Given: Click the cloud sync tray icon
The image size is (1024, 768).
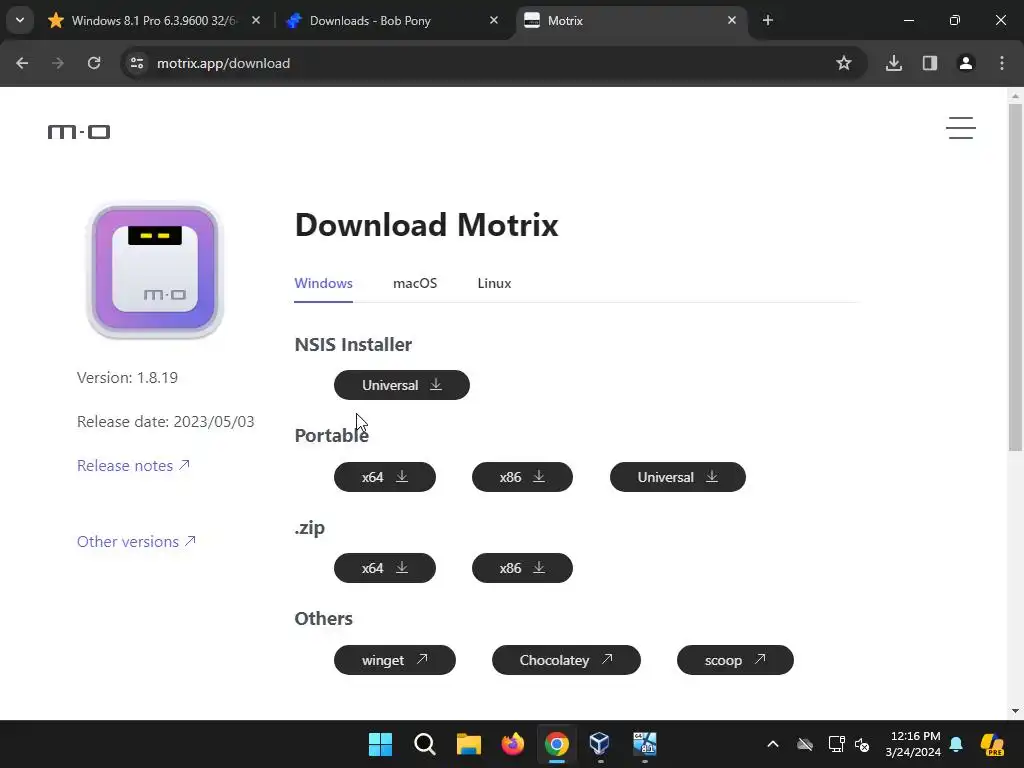Looking at the screenshot, I should (805, 744).
